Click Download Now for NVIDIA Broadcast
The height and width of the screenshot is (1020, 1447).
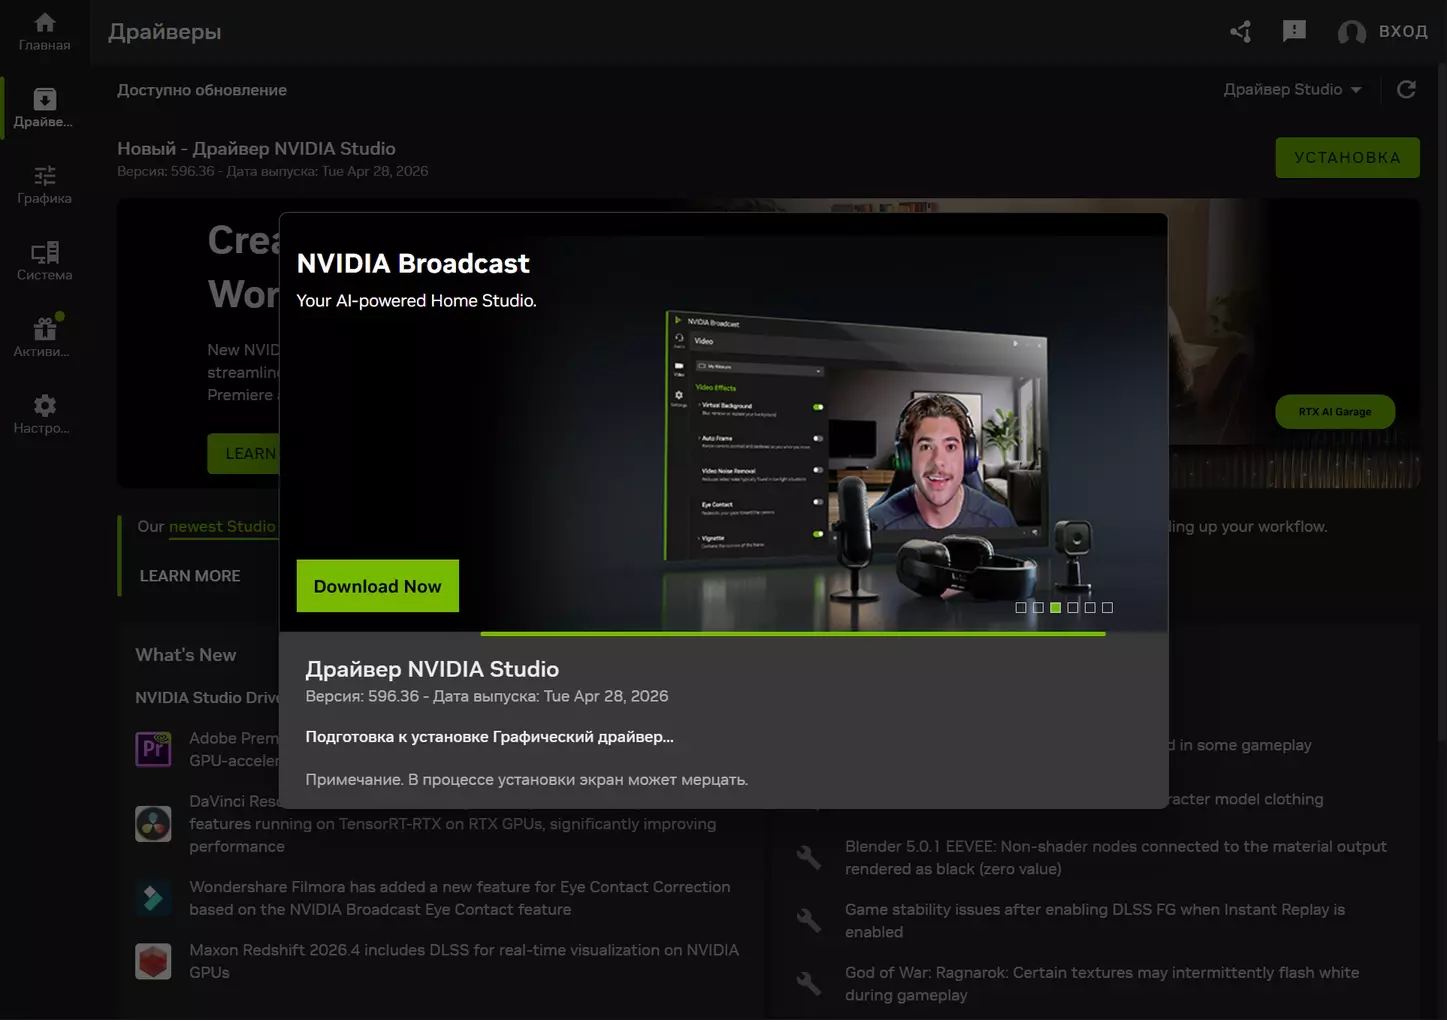click(x=378, y=586)
